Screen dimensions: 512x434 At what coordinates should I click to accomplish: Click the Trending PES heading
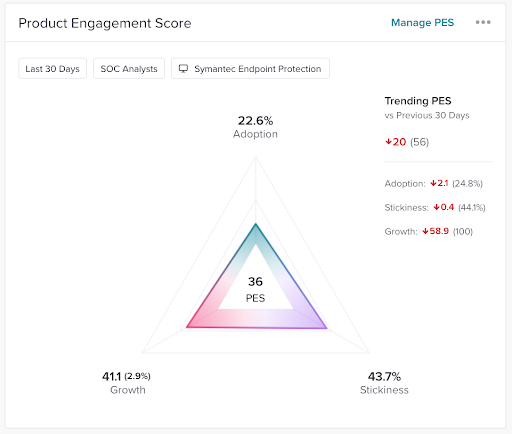coord(418,101)
